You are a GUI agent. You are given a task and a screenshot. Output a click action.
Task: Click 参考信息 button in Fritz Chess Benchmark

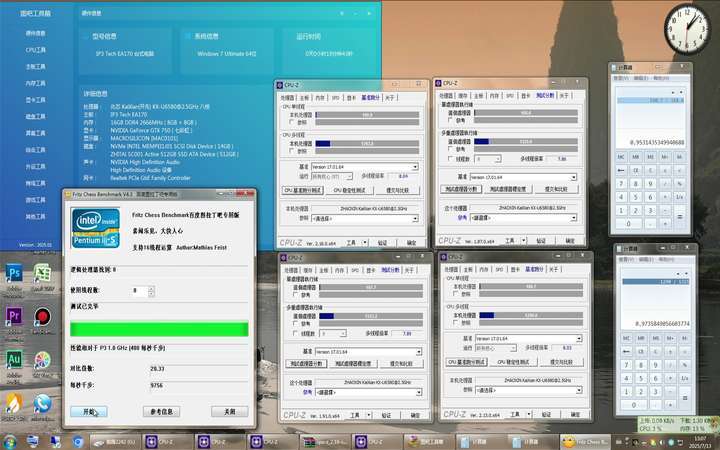(x=162, y=412)
